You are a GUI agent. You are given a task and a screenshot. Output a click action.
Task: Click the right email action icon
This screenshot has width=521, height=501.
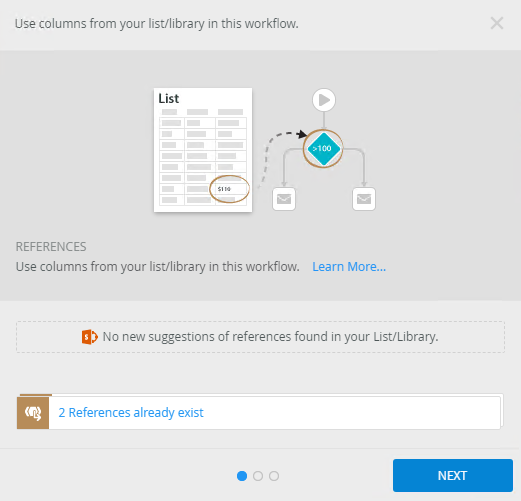pyautogui.click(x=364, y=199)
